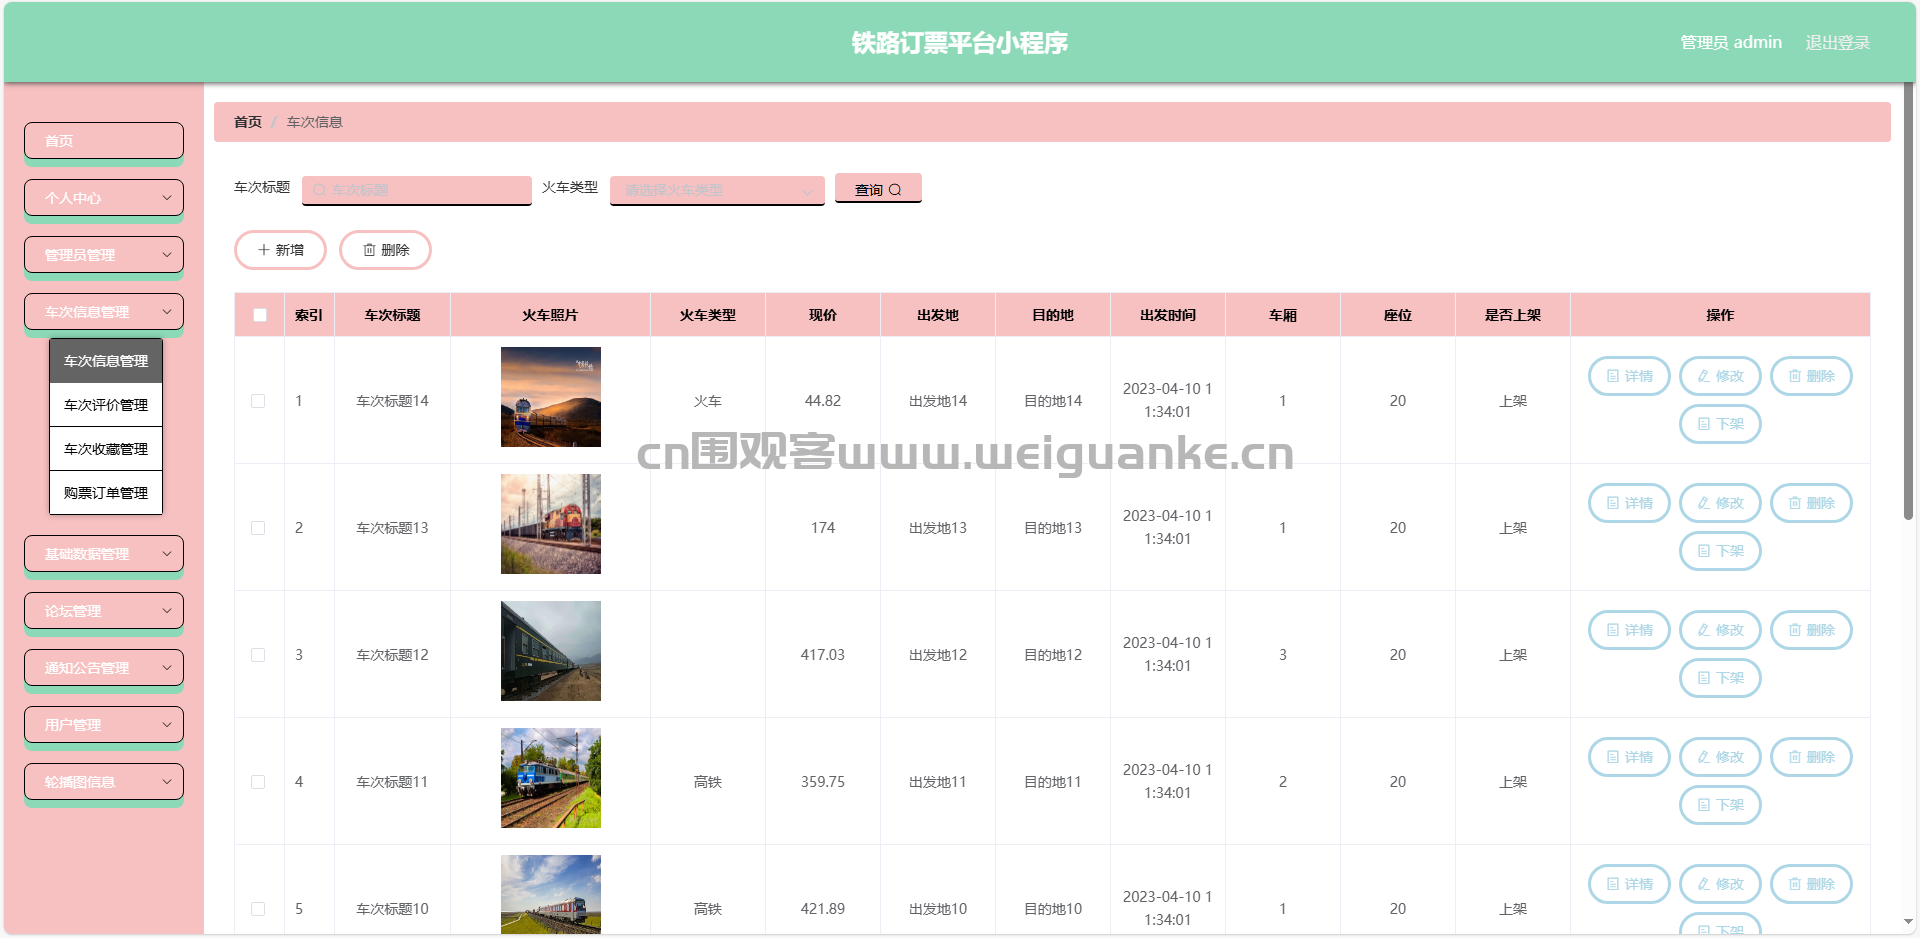Viewport: 1920px width, 938px height.
Task: Focus the 车次标题 search input field
Action: tap(417, 190)
